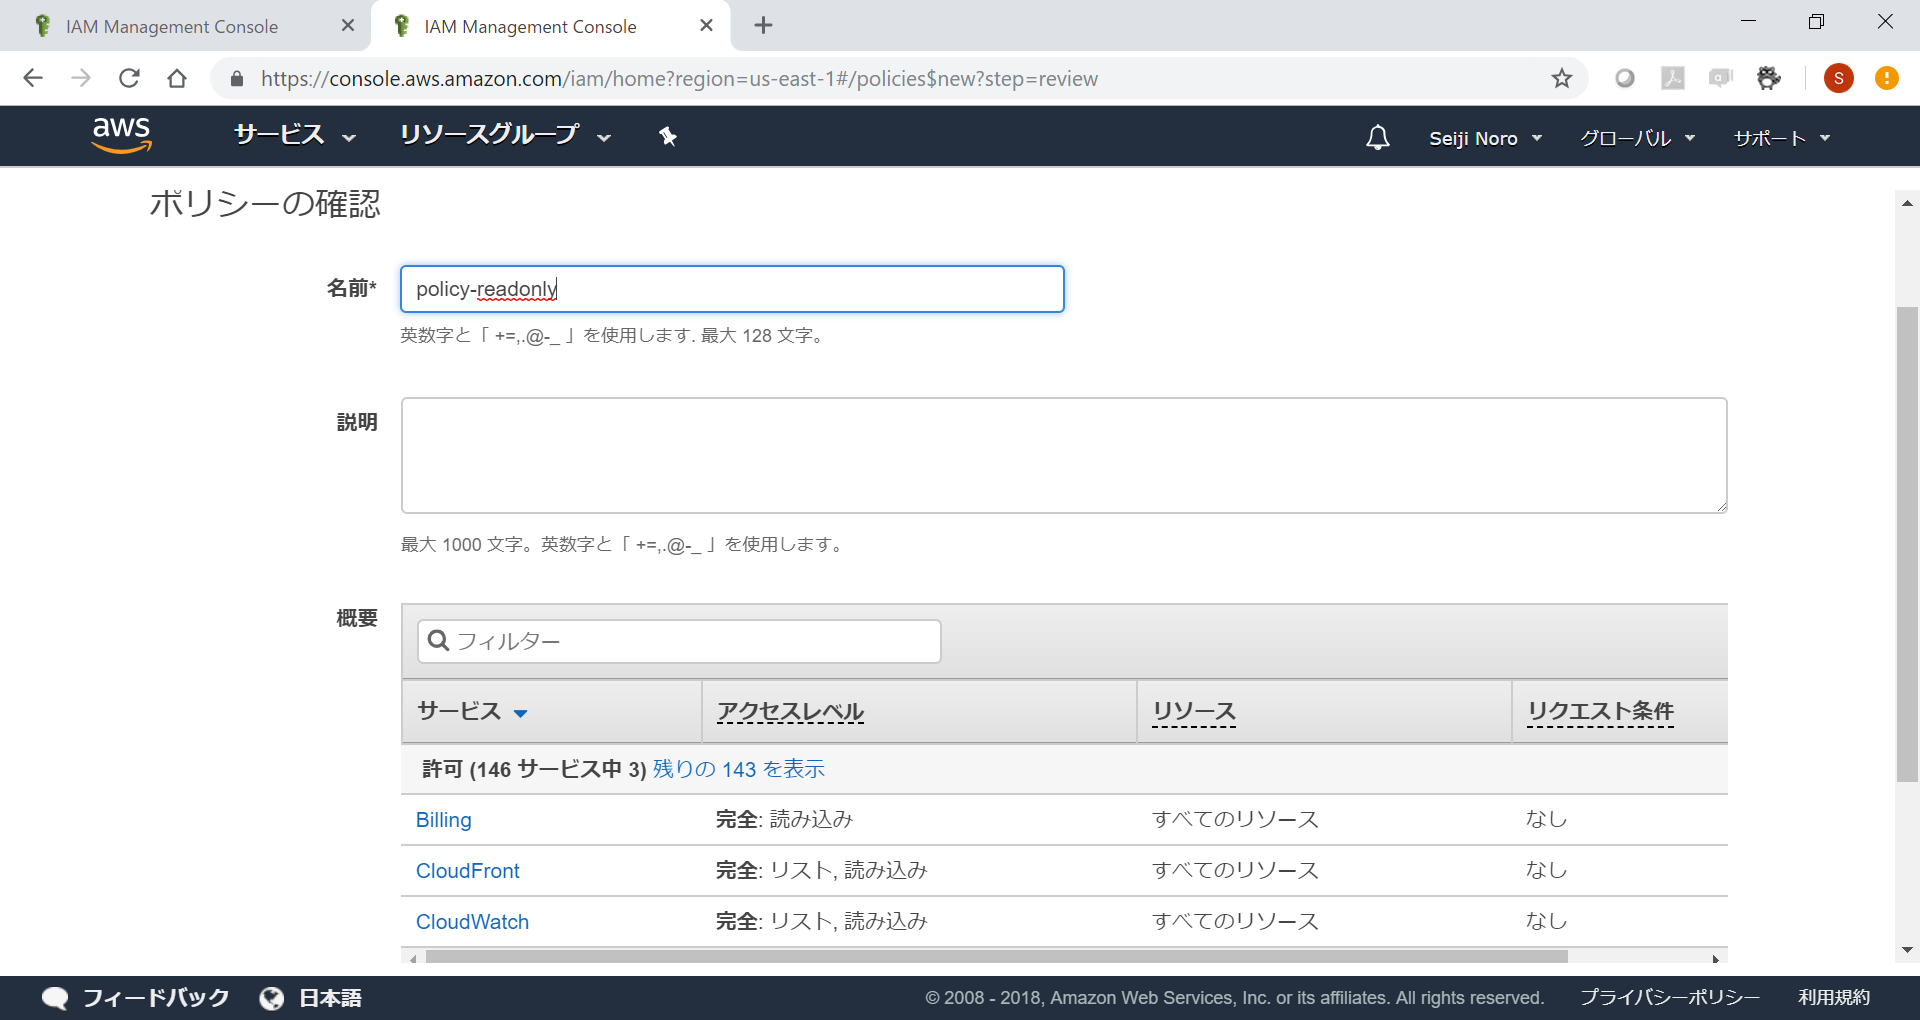The image size is (1920, 1020).
Task: Open the Seiji Noro account dropdown
Action: click(1486, 138)
